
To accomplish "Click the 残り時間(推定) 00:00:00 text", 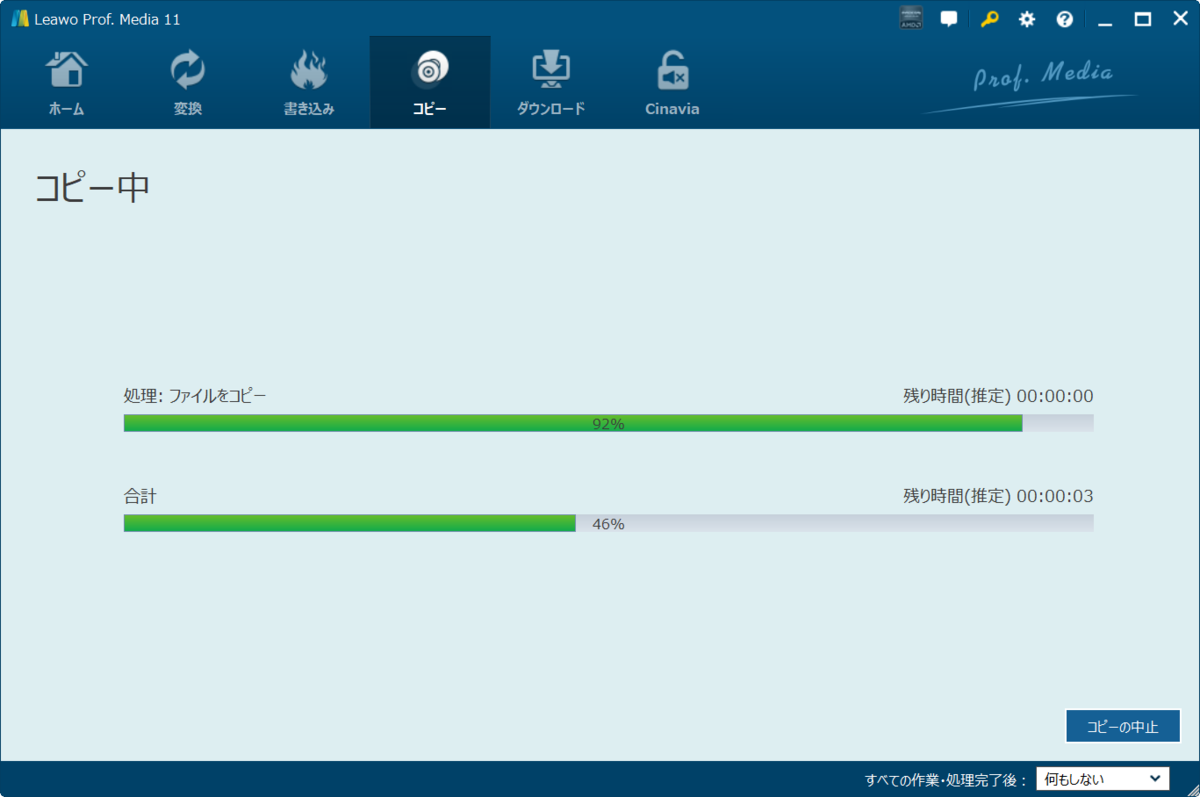I will pyautogui.click(x=998, y=396).
